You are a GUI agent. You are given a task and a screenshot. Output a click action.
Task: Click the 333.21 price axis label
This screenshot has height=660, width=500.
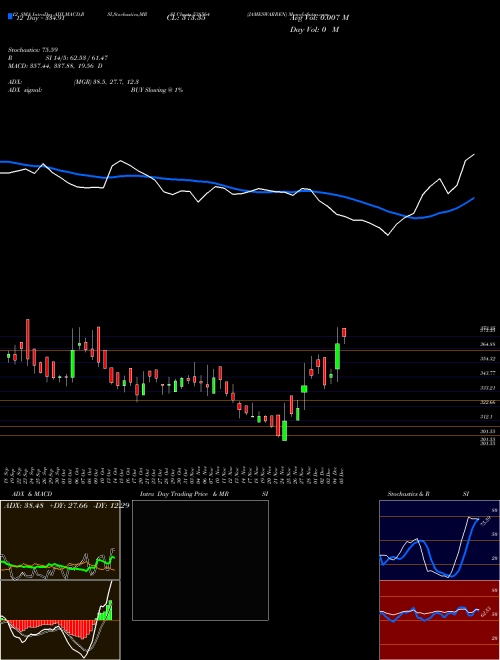click(x=487, y=388)
